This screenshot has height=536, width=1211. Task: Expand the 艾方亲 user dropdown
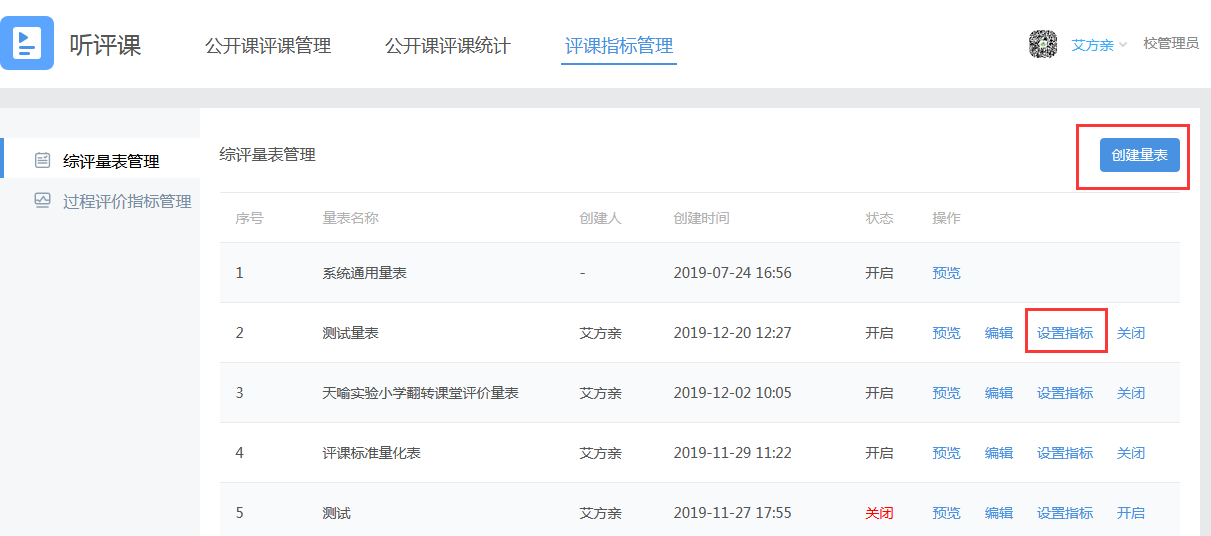(1099, 45)
